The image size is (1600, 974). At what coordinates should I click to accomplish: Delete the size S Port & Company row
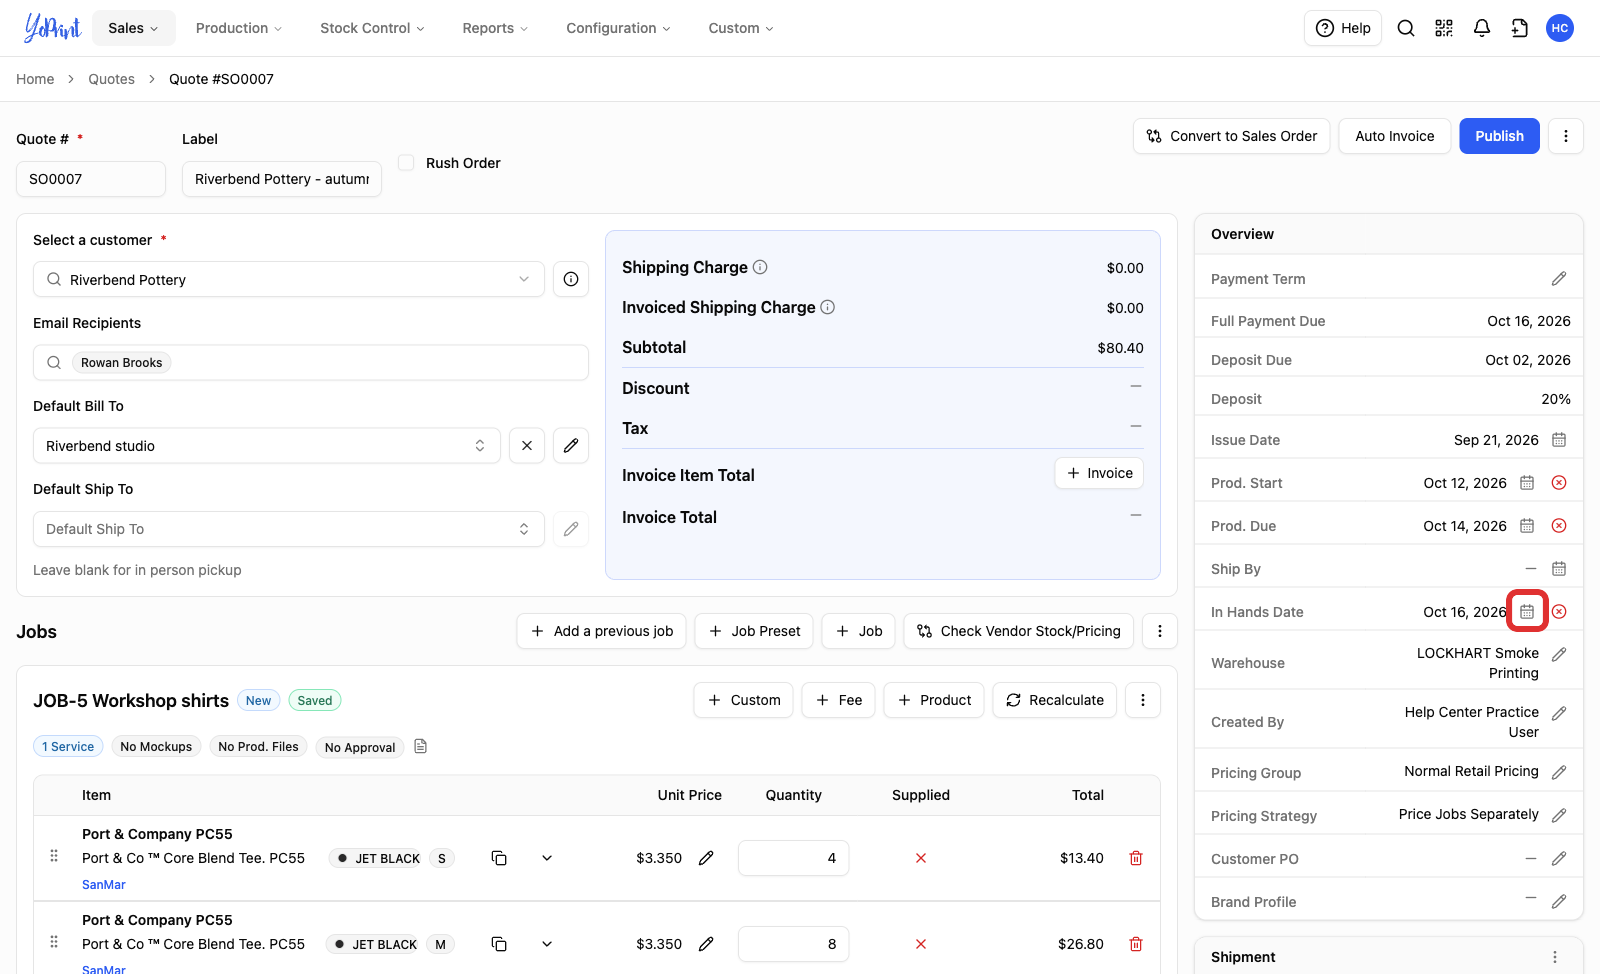[x=1136, y=858]
